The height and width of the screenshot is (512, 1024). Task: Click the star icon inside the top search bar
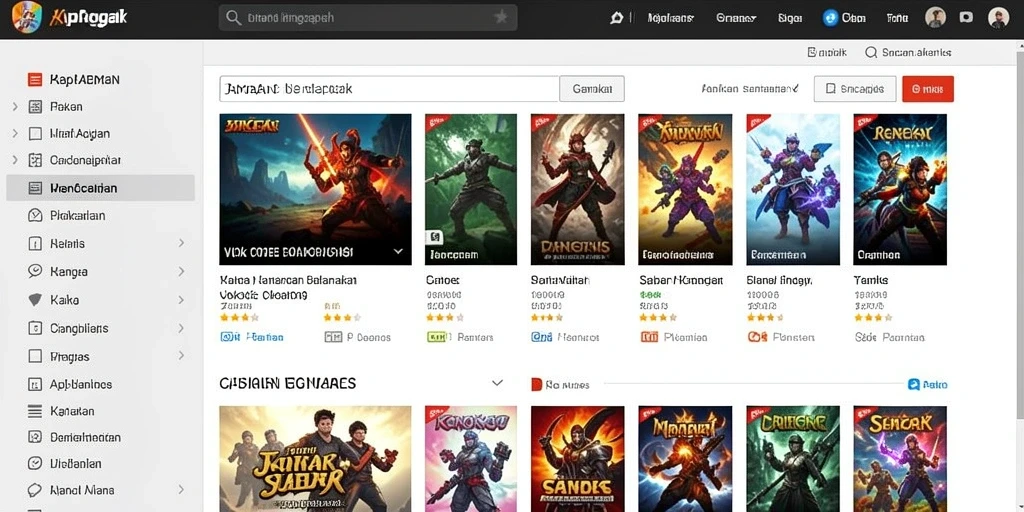coord(501,18)
